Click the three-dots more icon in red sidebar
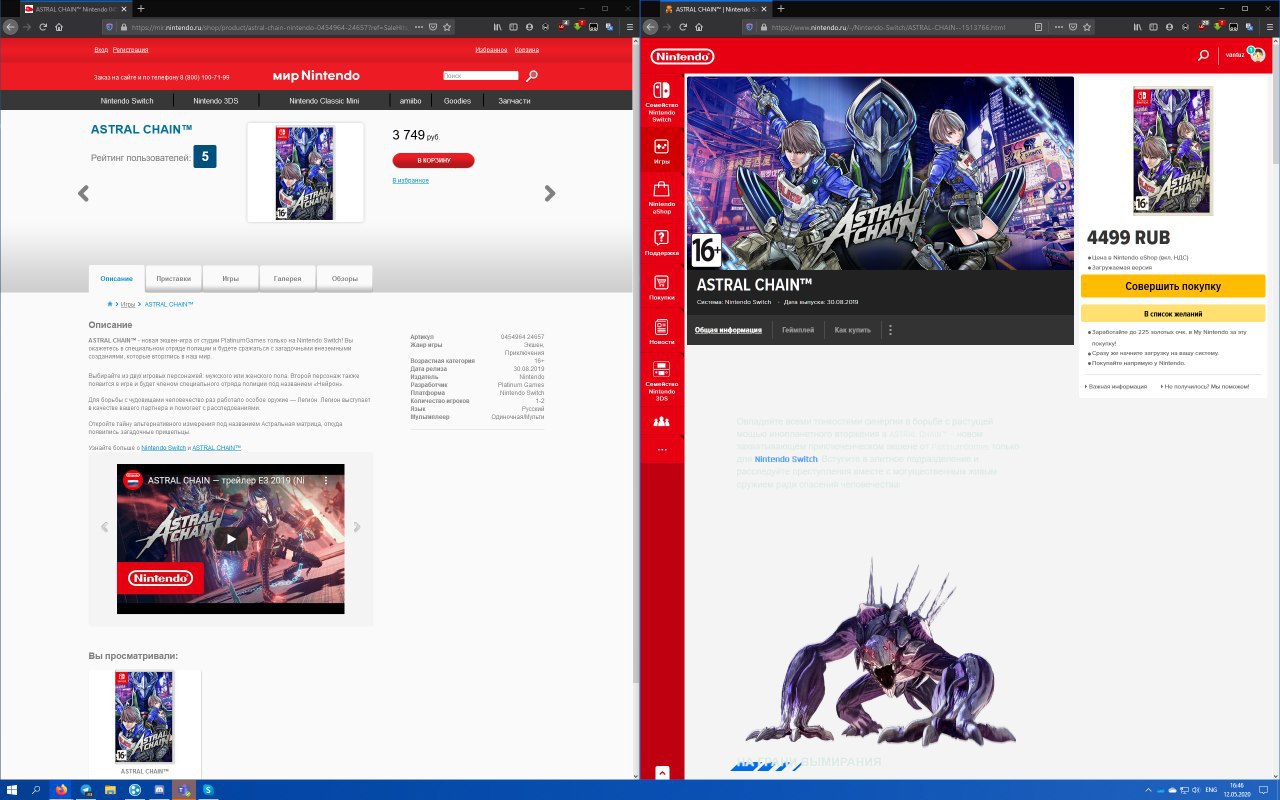Viewport: 1280px width, 800px height. pos(662,451)
